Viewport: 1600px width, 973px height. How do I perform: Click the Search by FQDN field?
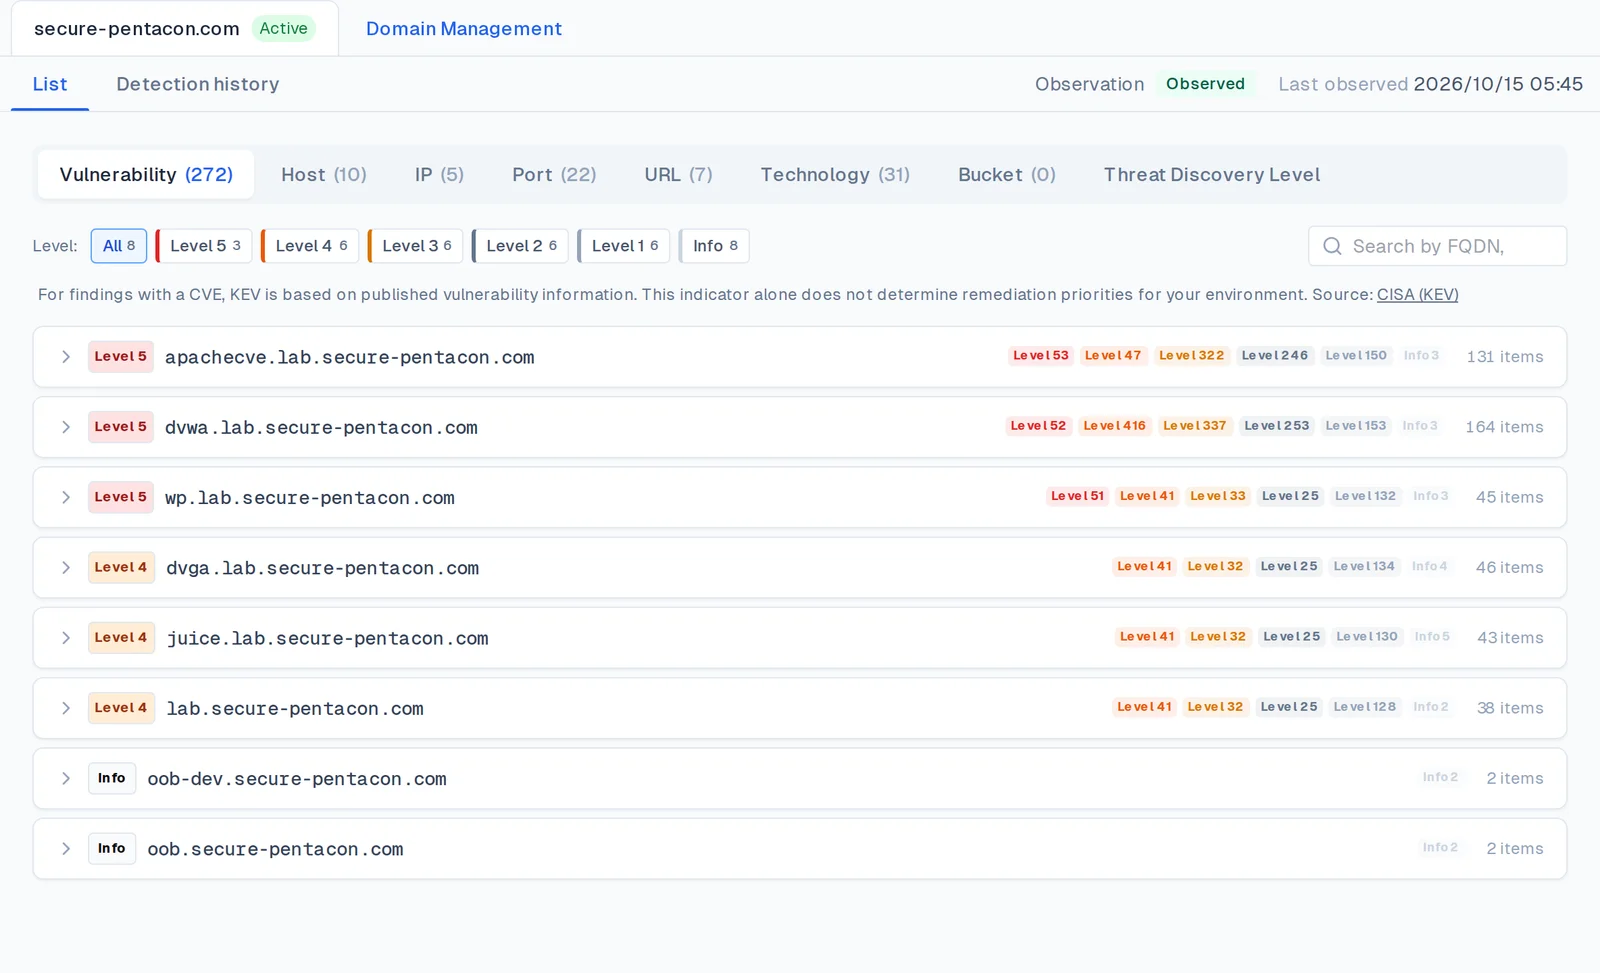coord(1437,246)
